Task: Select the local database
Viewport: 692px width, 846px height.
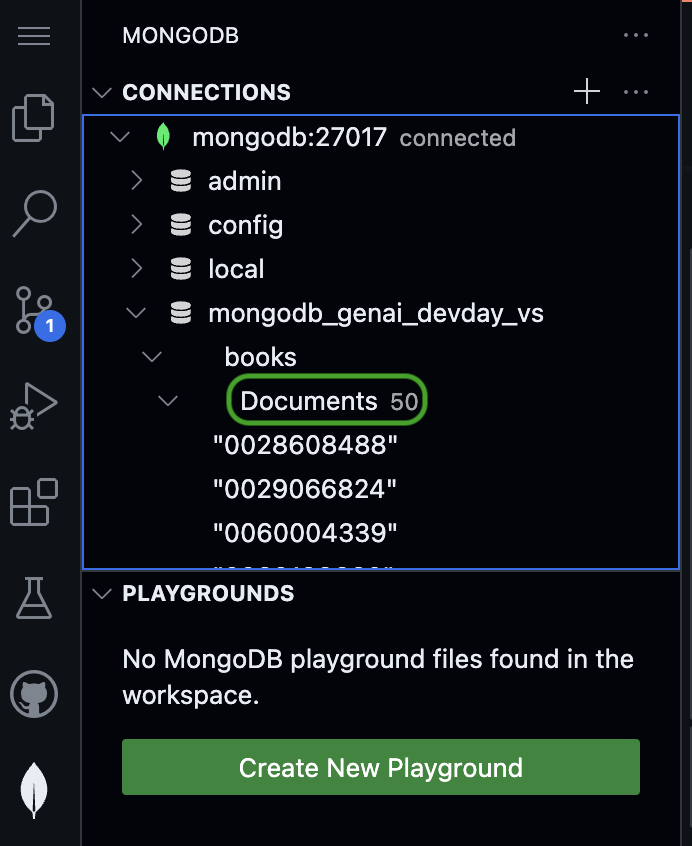Action: point(381,269)
